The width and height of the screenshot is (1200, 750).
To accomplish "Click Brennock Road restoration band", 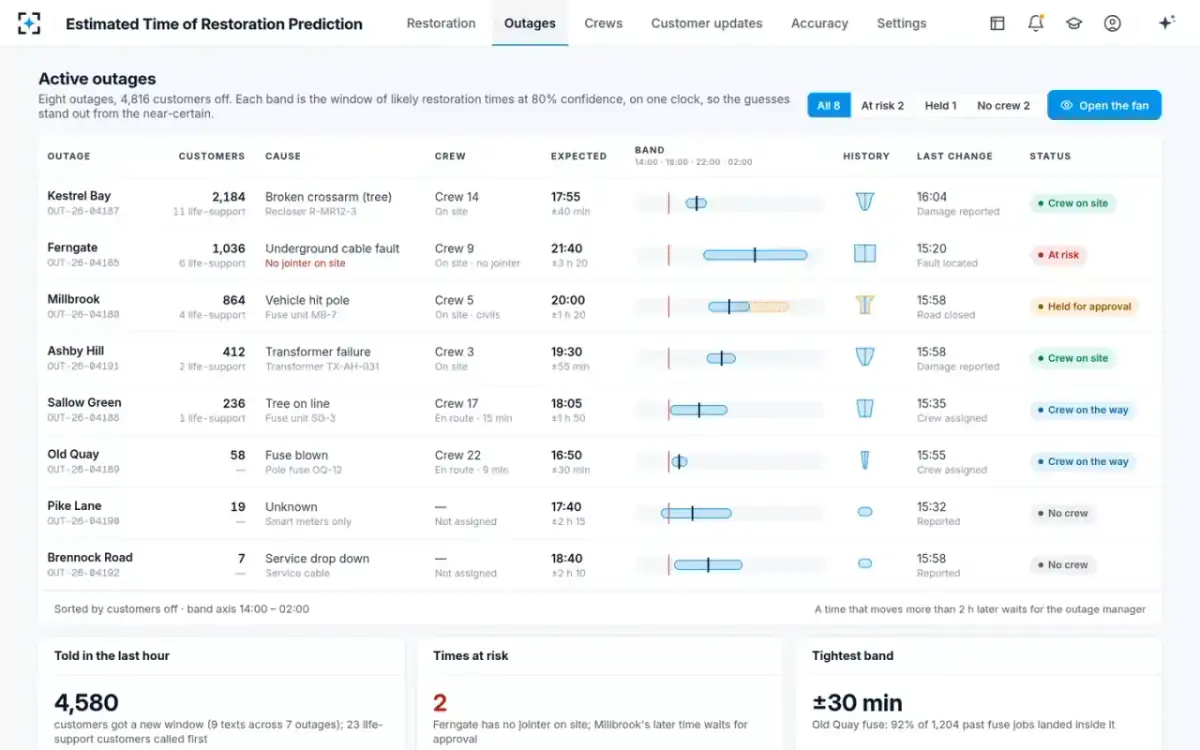I will click(x=708, y=565).
